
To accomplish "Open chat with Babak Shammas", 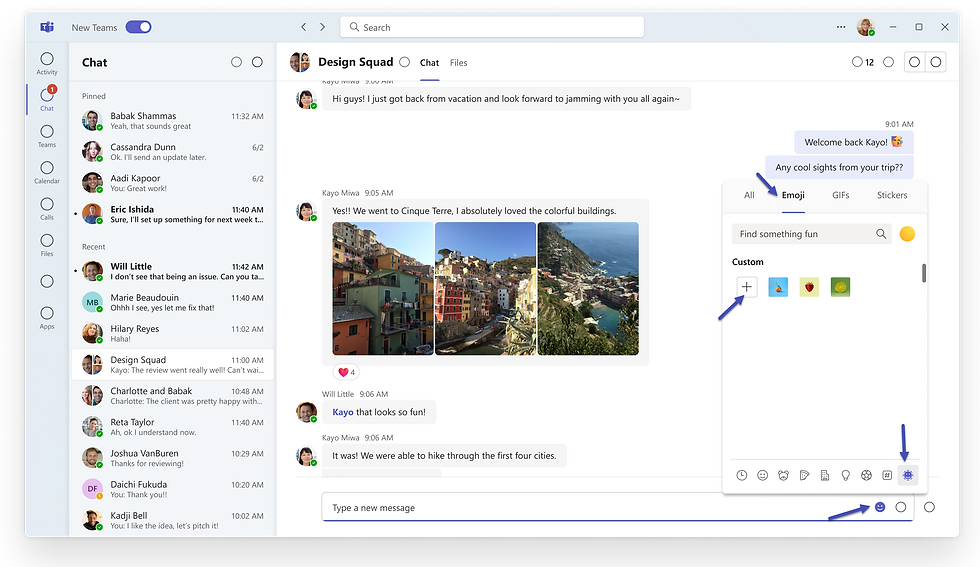I will point(172,121).
